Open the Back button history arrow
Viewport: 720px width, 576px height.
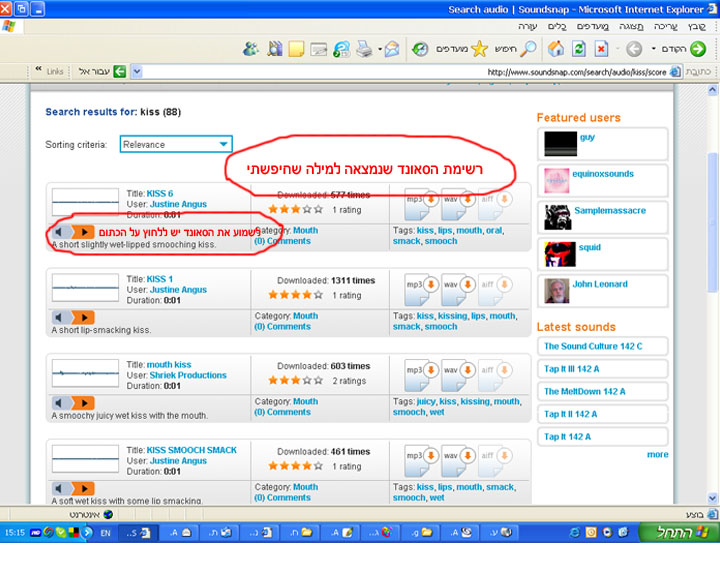click(x=653, y=49)
